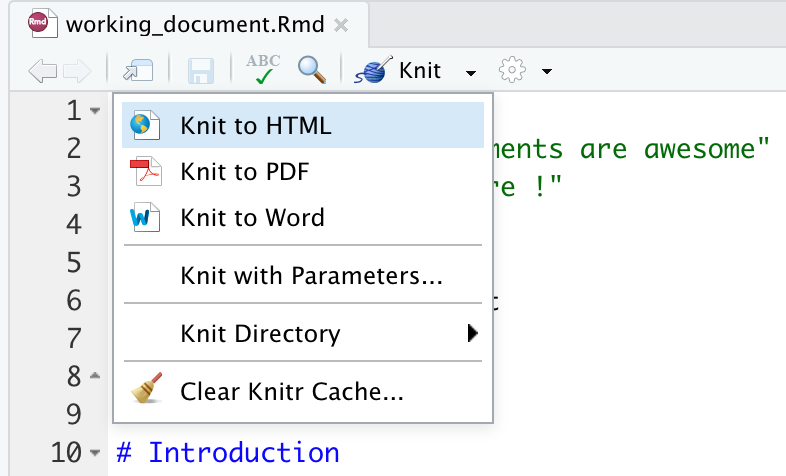Select Knit with Parameters...
The image size is (786, 476).
(311, 276)
